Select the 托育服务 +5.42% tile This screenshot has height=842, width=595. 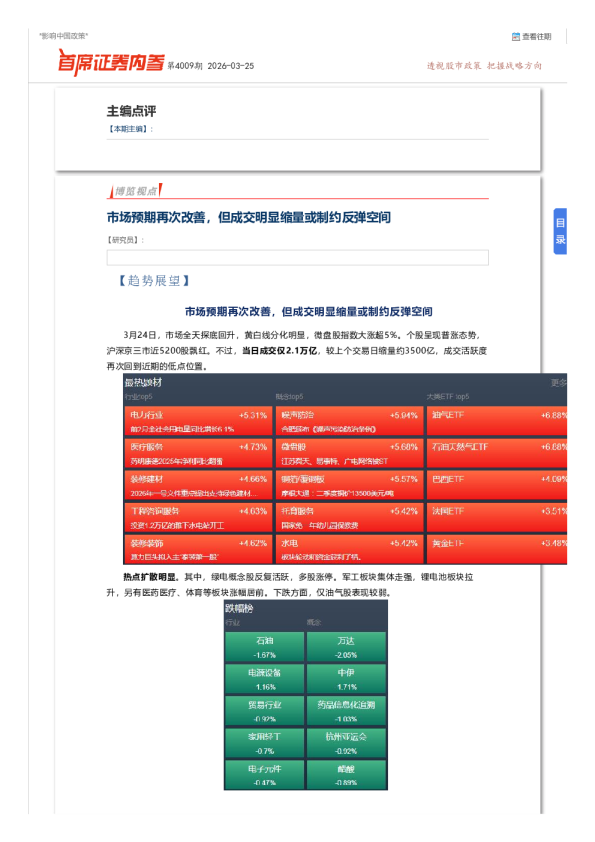(350, 518)
